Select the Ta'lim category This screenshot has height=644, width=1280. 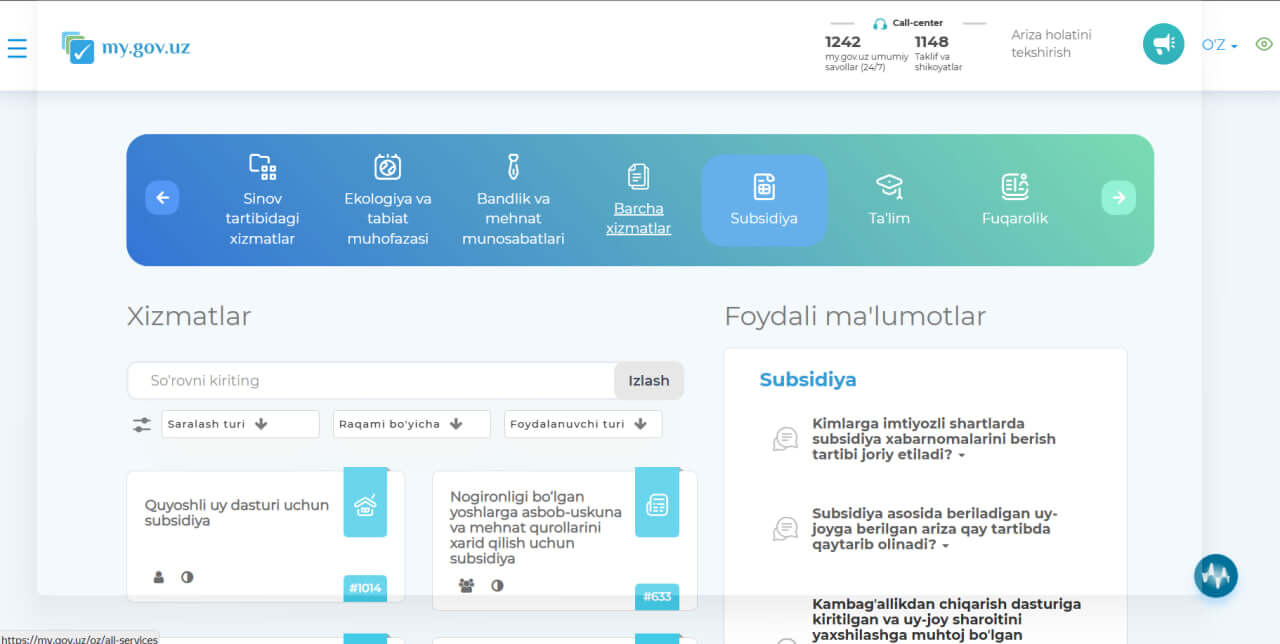[x=889, y=199]
